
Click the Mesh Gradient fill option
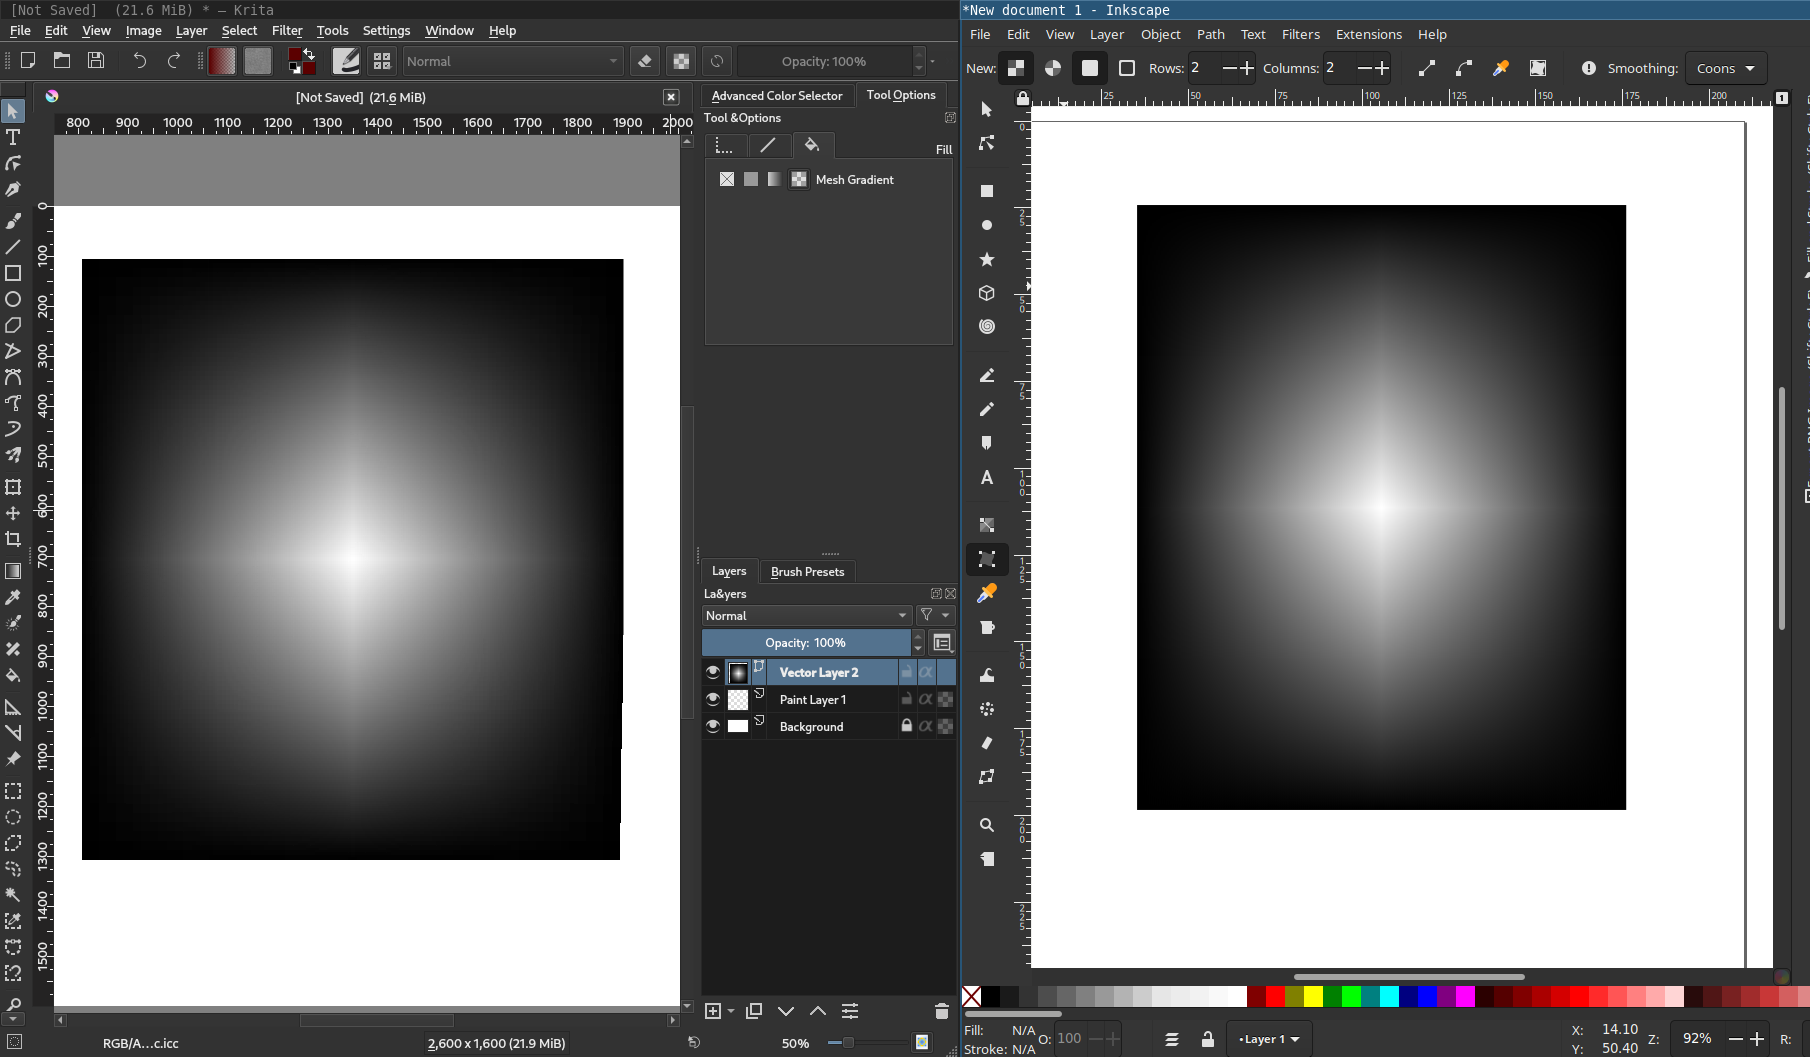[799, 179]
